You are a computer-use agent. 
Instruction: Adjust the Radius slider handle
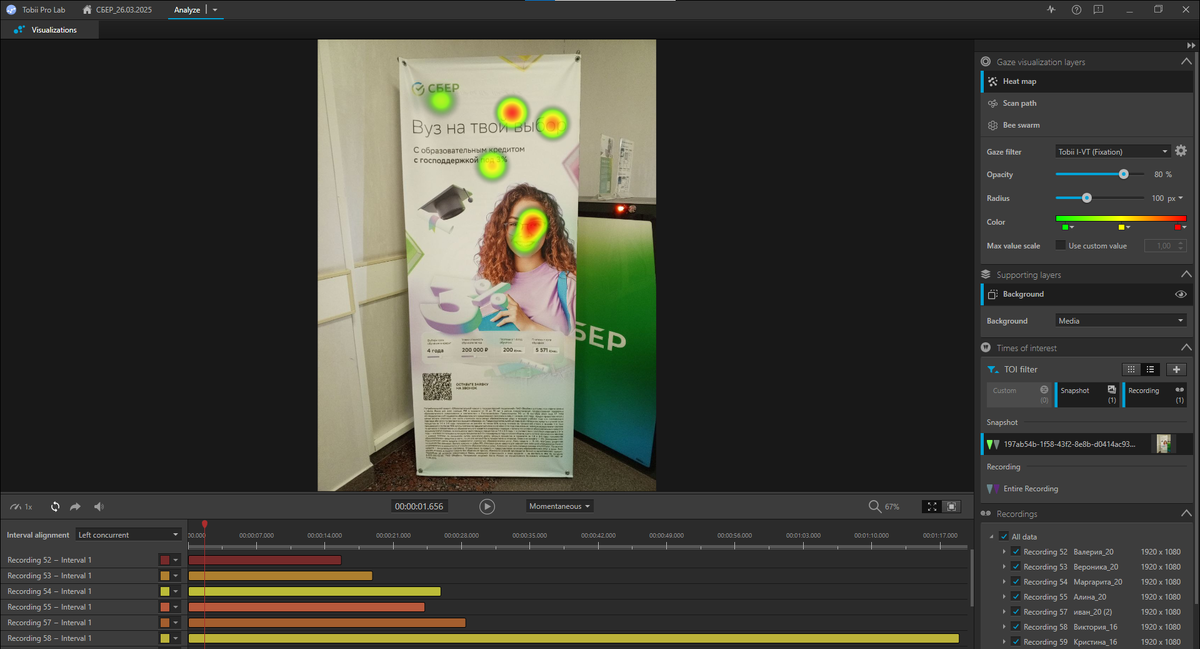click(x=1087, y=198)
